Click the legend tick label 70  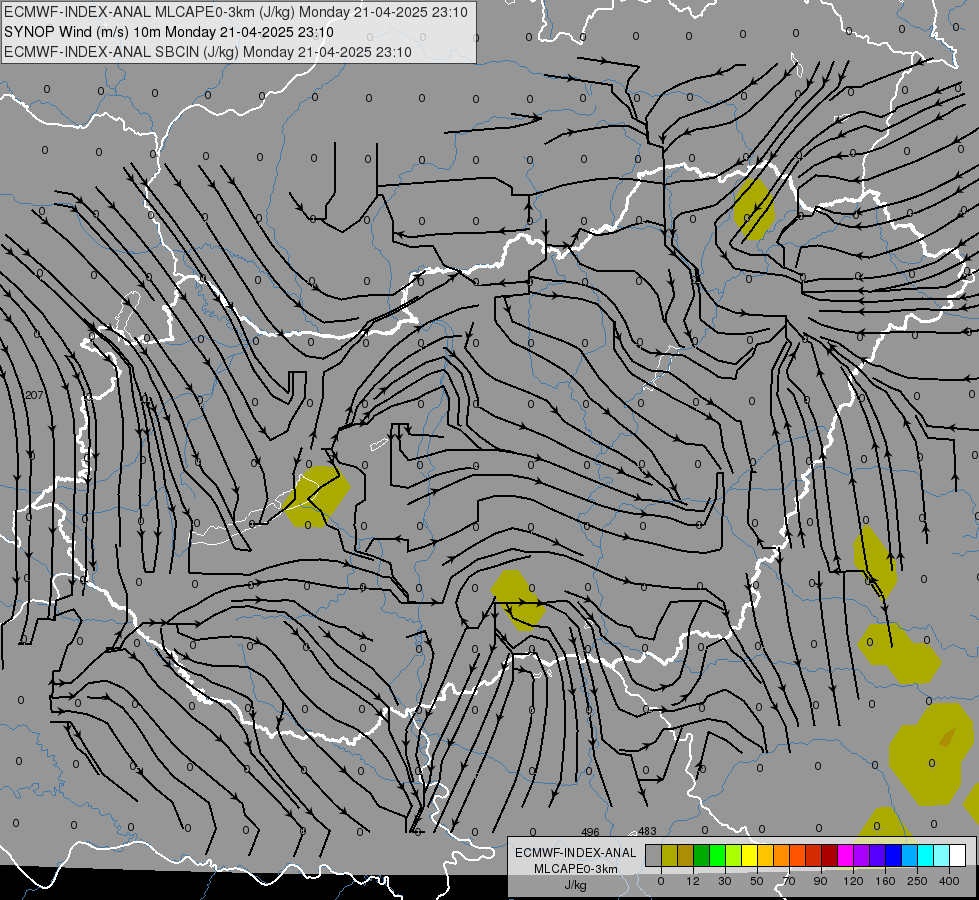[x=789, y=881]
